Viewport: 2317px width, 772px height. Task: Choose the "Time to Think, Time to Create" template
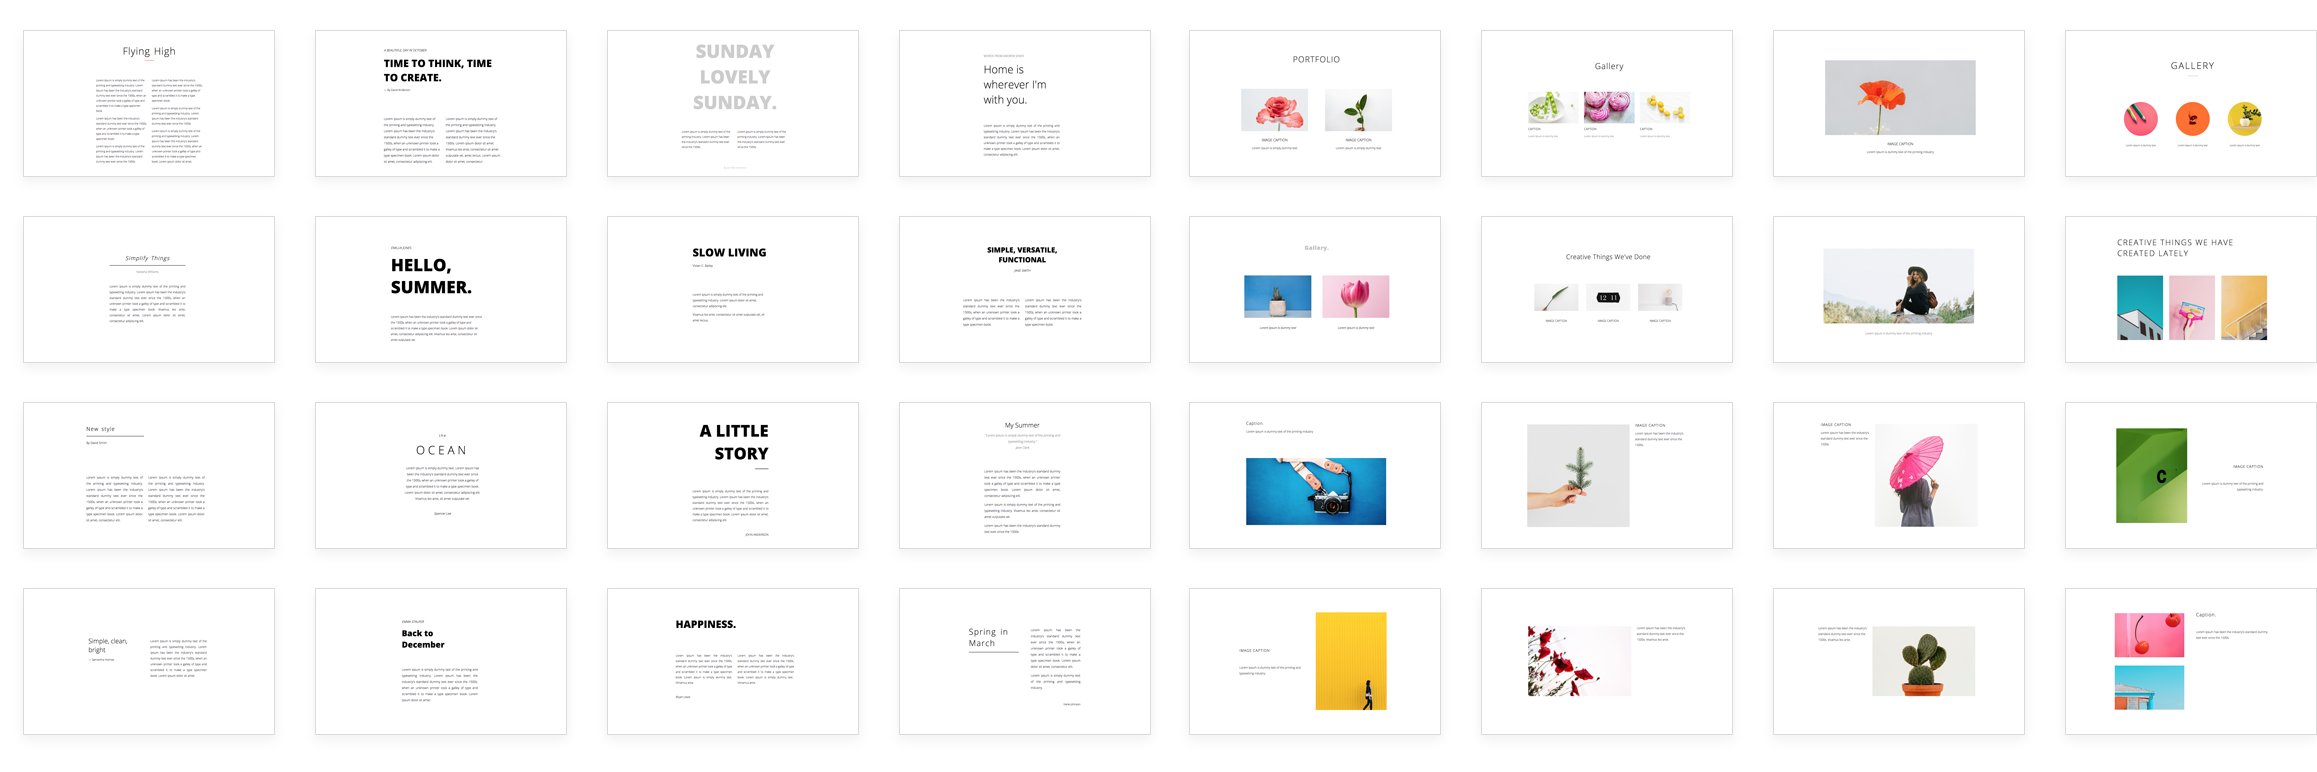click(x=441, y=104)
